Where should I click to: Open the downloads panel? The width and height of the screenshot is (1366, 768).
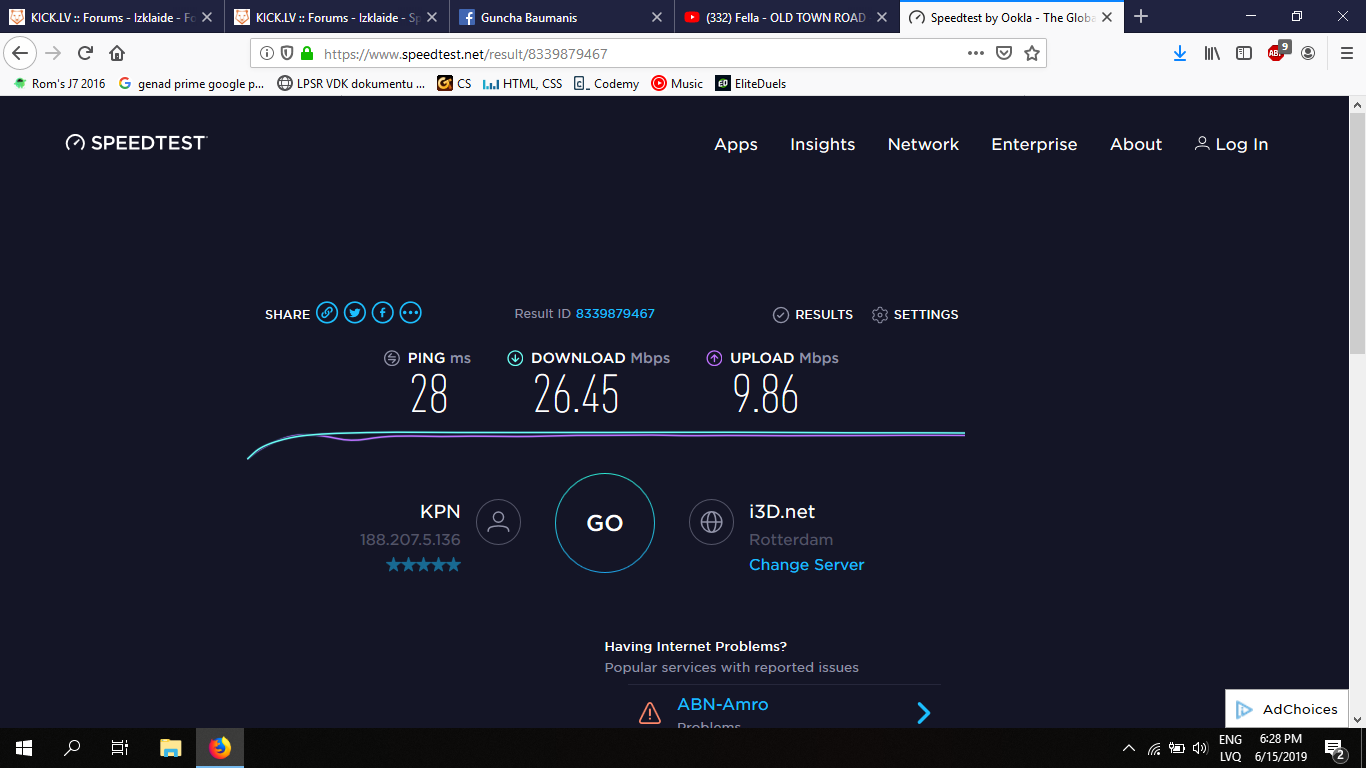pyautogui.click(x=1180, y=53)
